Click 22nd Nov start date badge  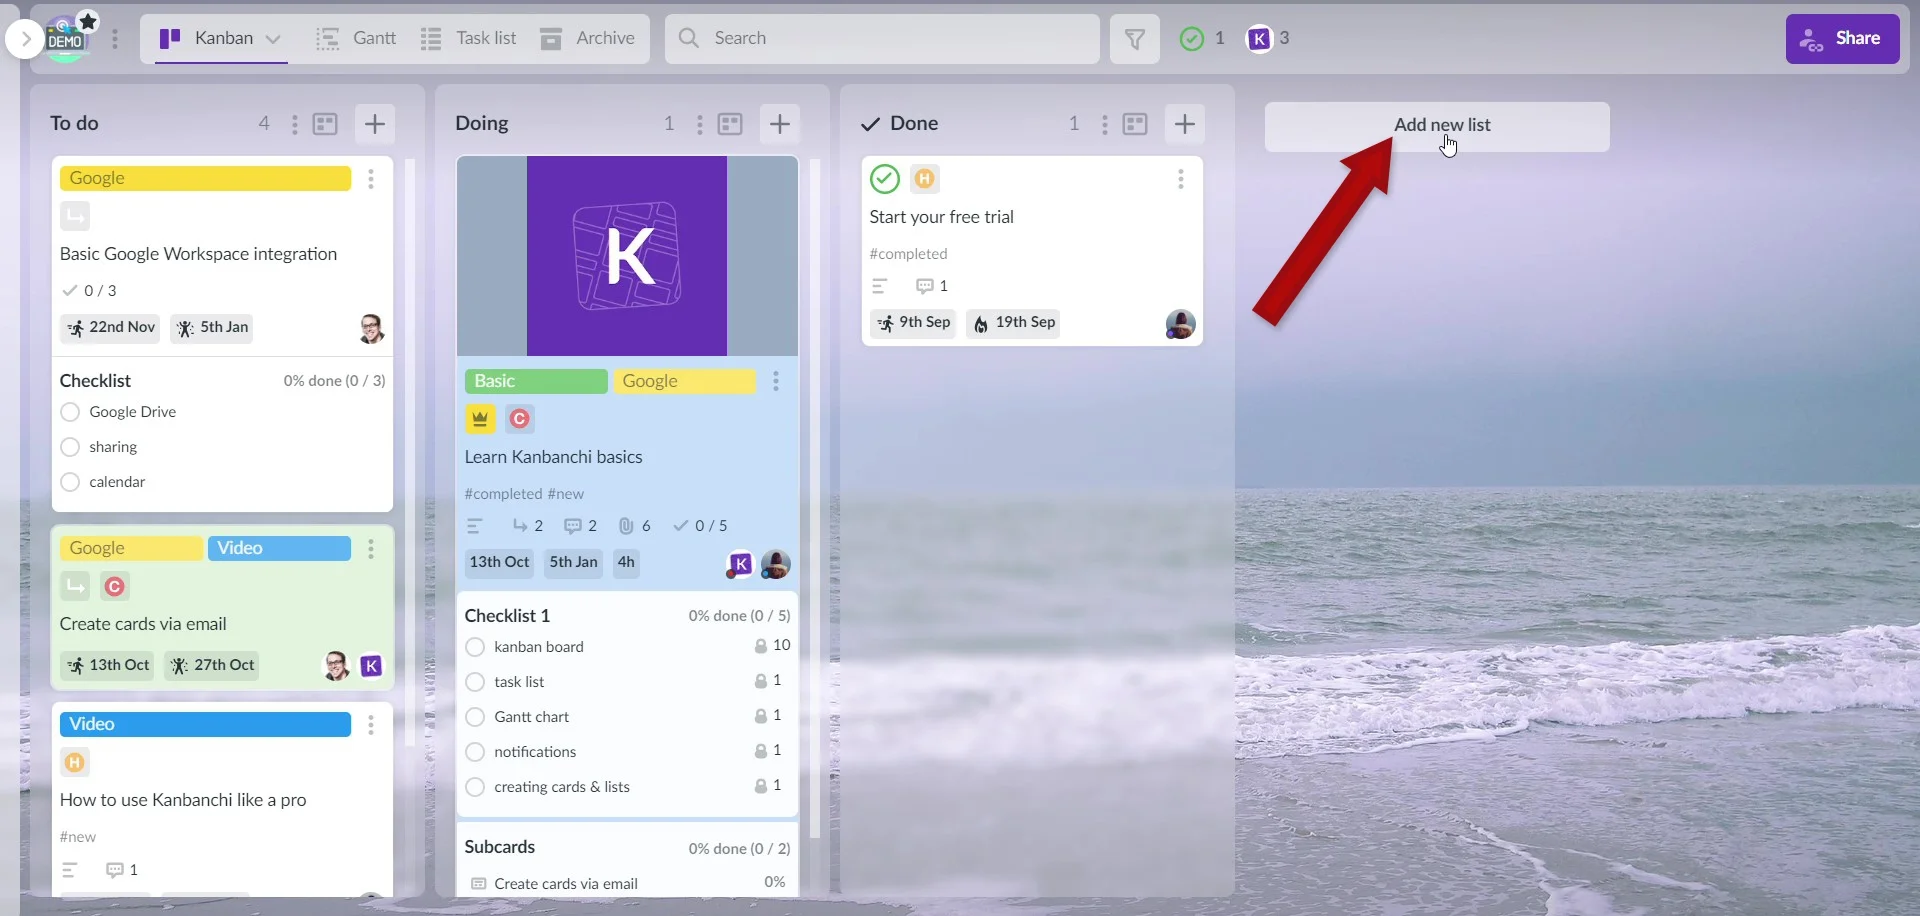(110, 327)
